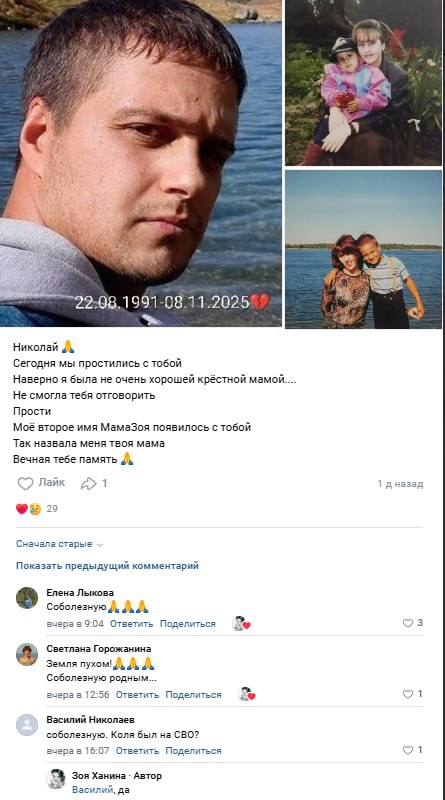Reply to Елена Лыкова's comment
445x800 pixels.
[x=131, y=623]
